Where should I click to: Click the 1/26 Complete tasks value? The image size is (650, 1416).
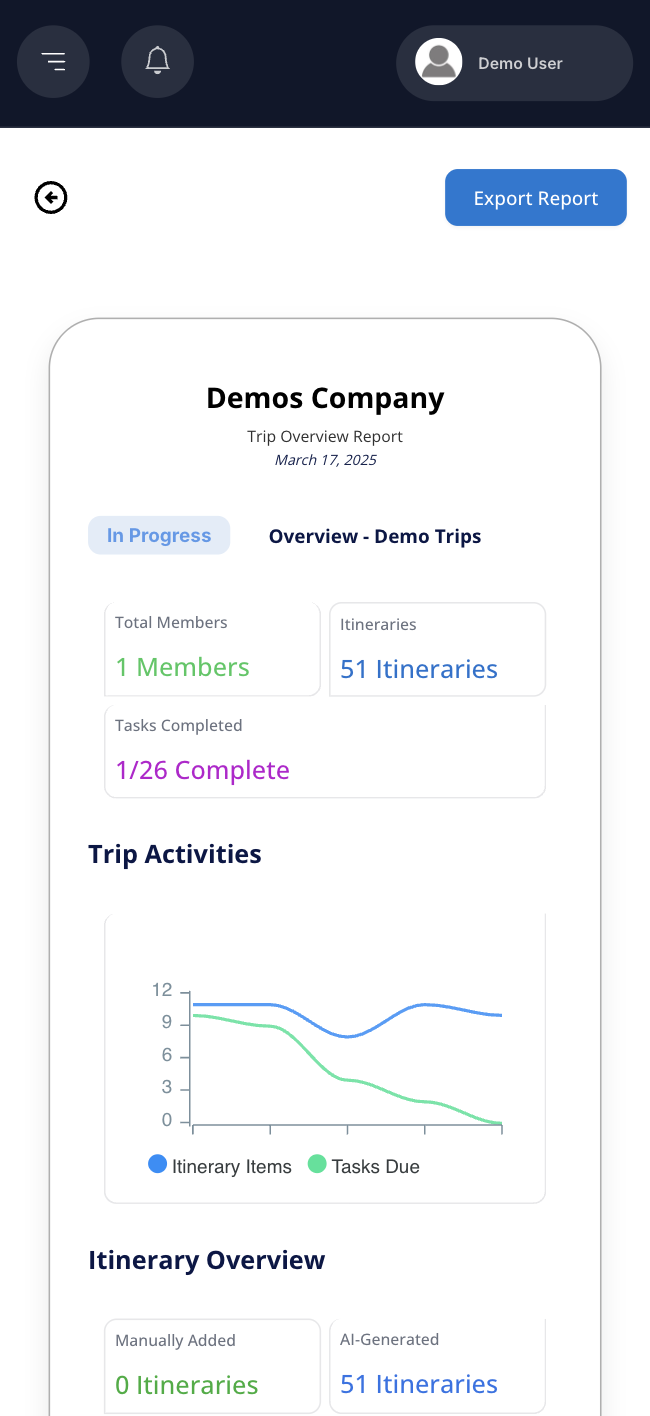click(203, 770)
